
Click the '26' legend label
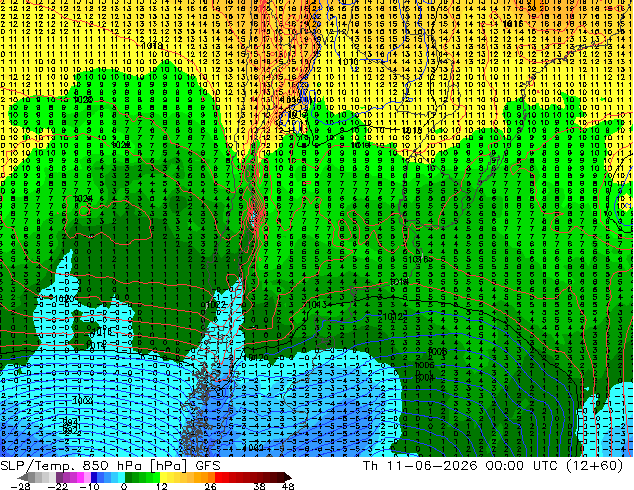[x=210, y=486]
